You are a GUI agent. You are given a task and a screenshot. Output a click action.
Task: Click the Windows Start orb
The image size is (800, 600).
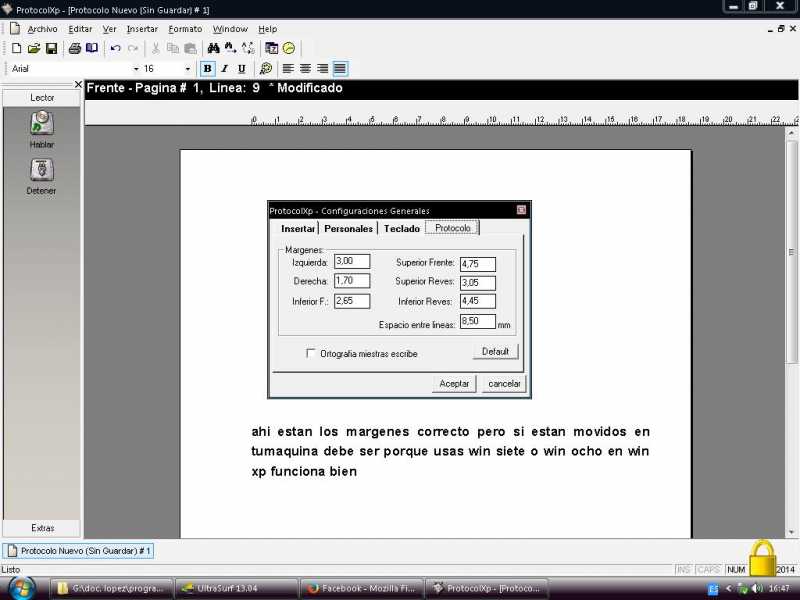pyautogui.click(x=22, y=588)
